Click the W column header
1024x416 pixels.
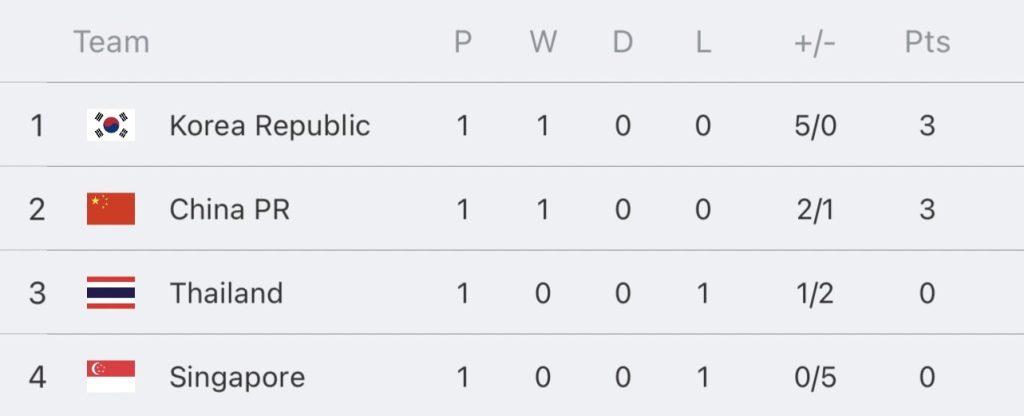543,42
